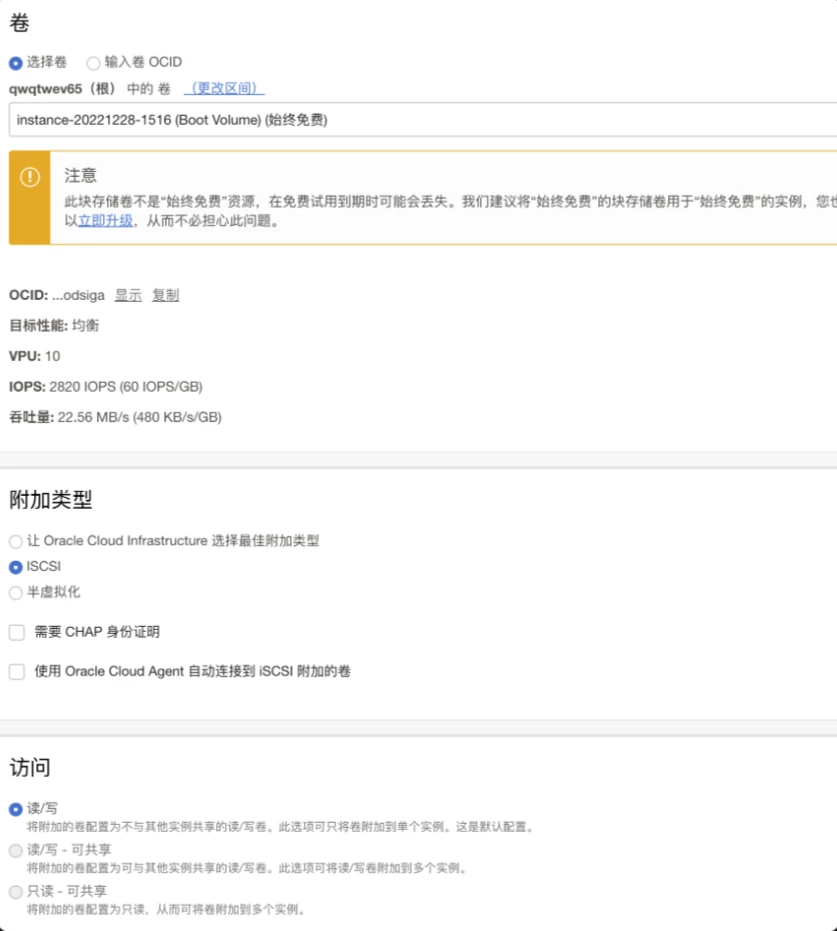The width and height of the screenshot is (837, 931).
Task: Enable the 需要 CHAP 身份证明 checkbox
Action: tap(17, 632)
